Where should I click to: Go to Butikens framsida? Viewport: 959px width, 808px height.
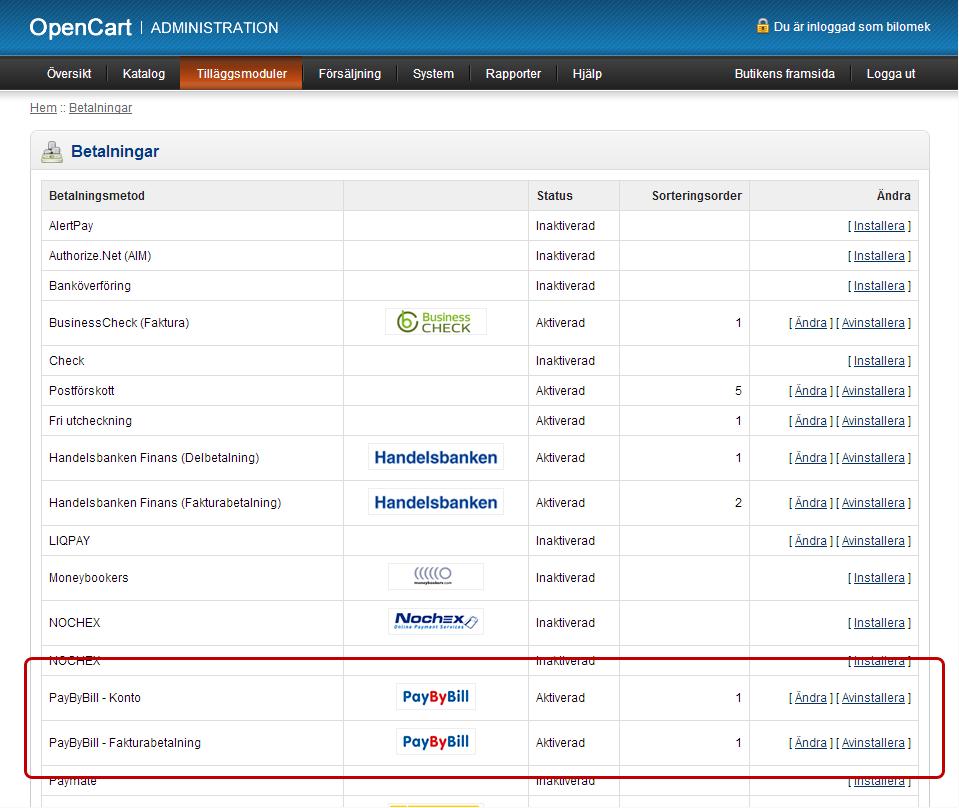(x=785, y=73)
